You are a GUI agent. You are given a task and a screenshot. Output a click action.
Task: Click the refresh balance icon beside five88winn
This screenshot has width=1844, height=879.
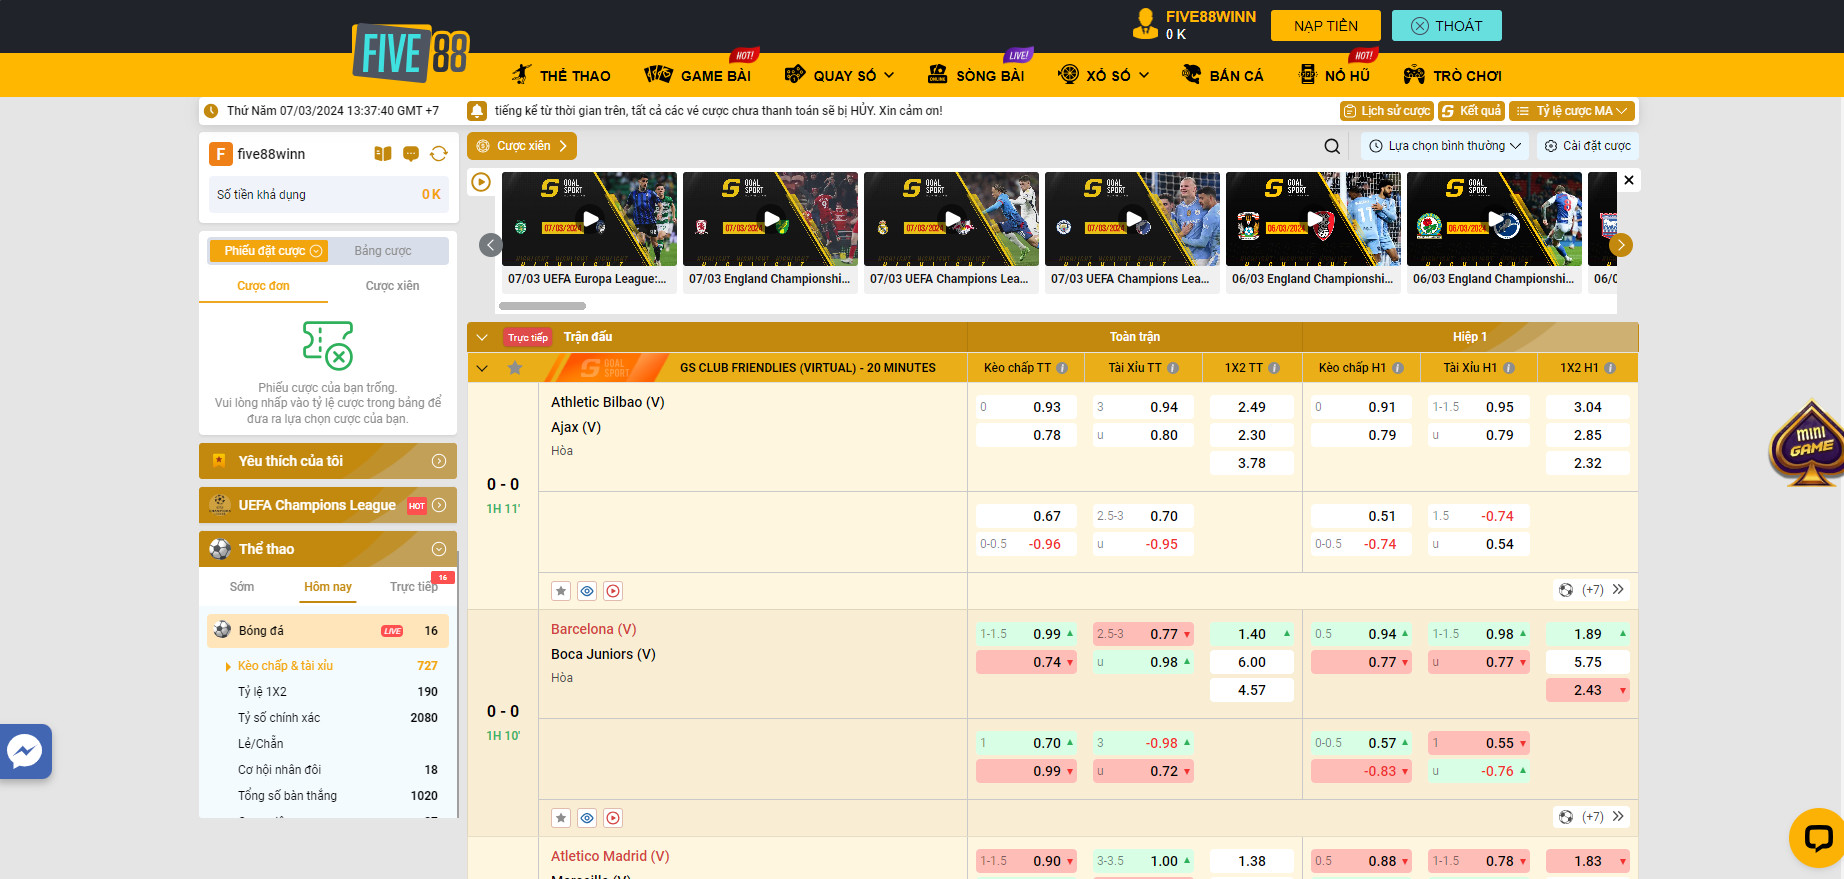pos(439,153)
